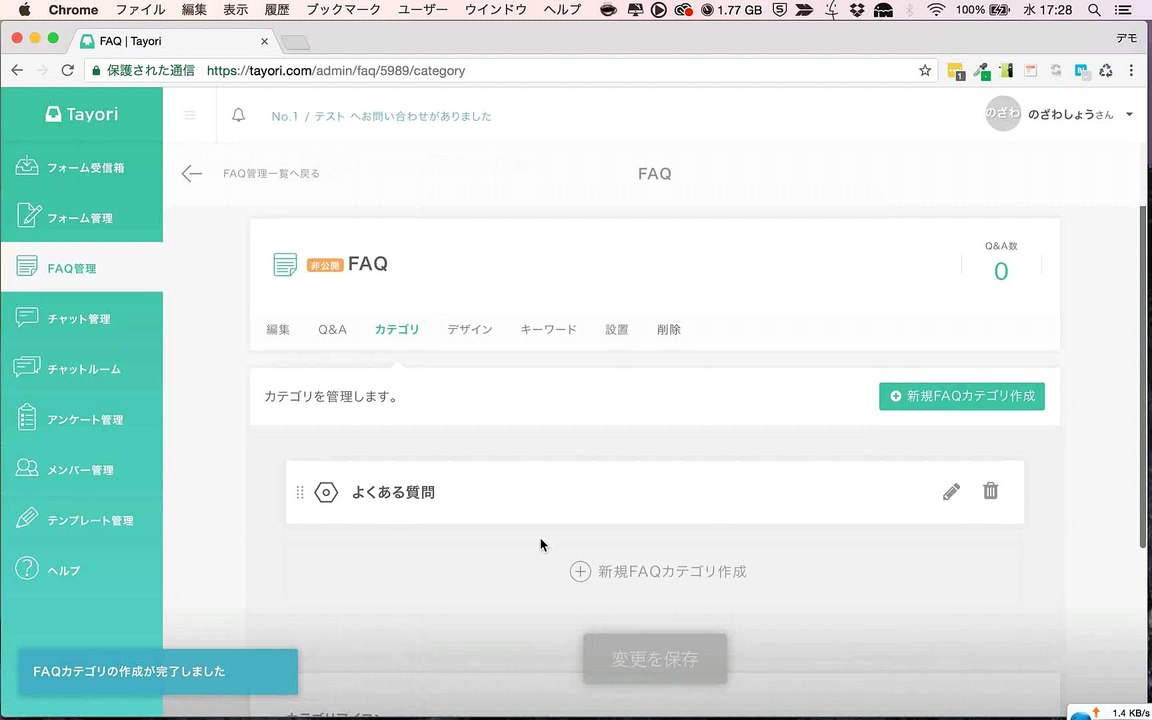Click FAQ管理一覧へ戻る link
1152x720 pixels.
click(271, 174)
